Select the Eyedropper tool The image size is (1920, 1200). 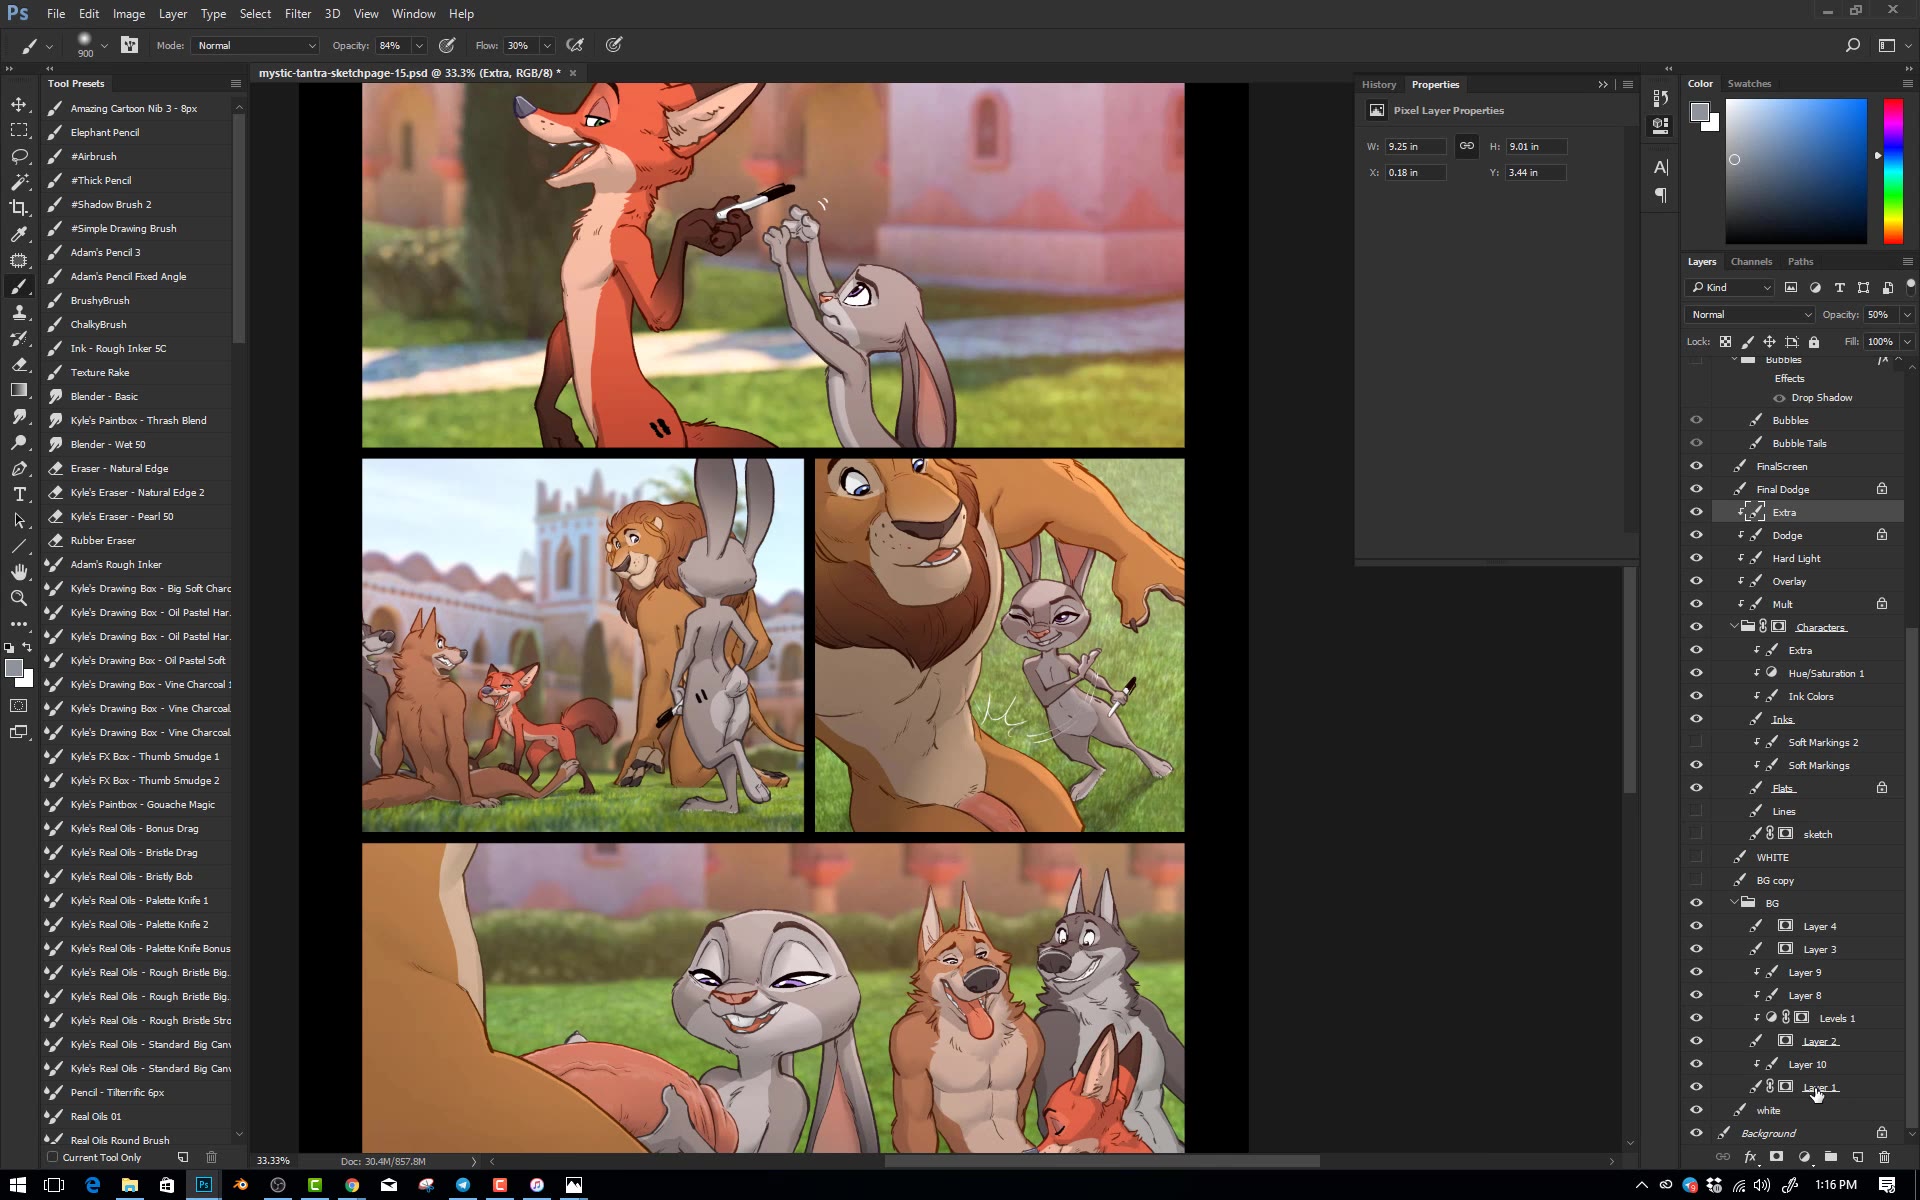click(x=19, y=234)
